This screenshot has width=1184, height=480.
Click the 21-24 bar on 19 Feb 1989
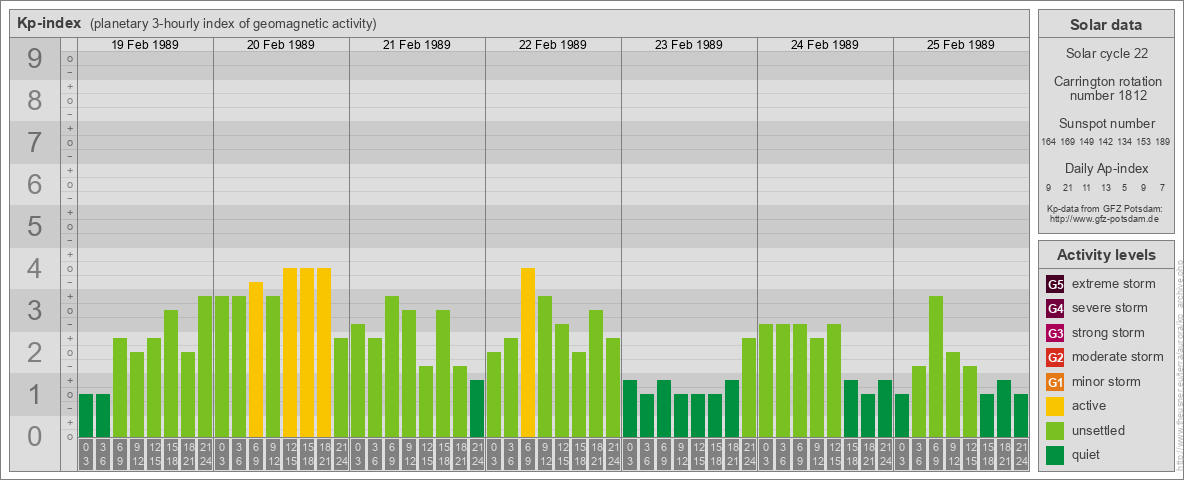pos(205,366)
